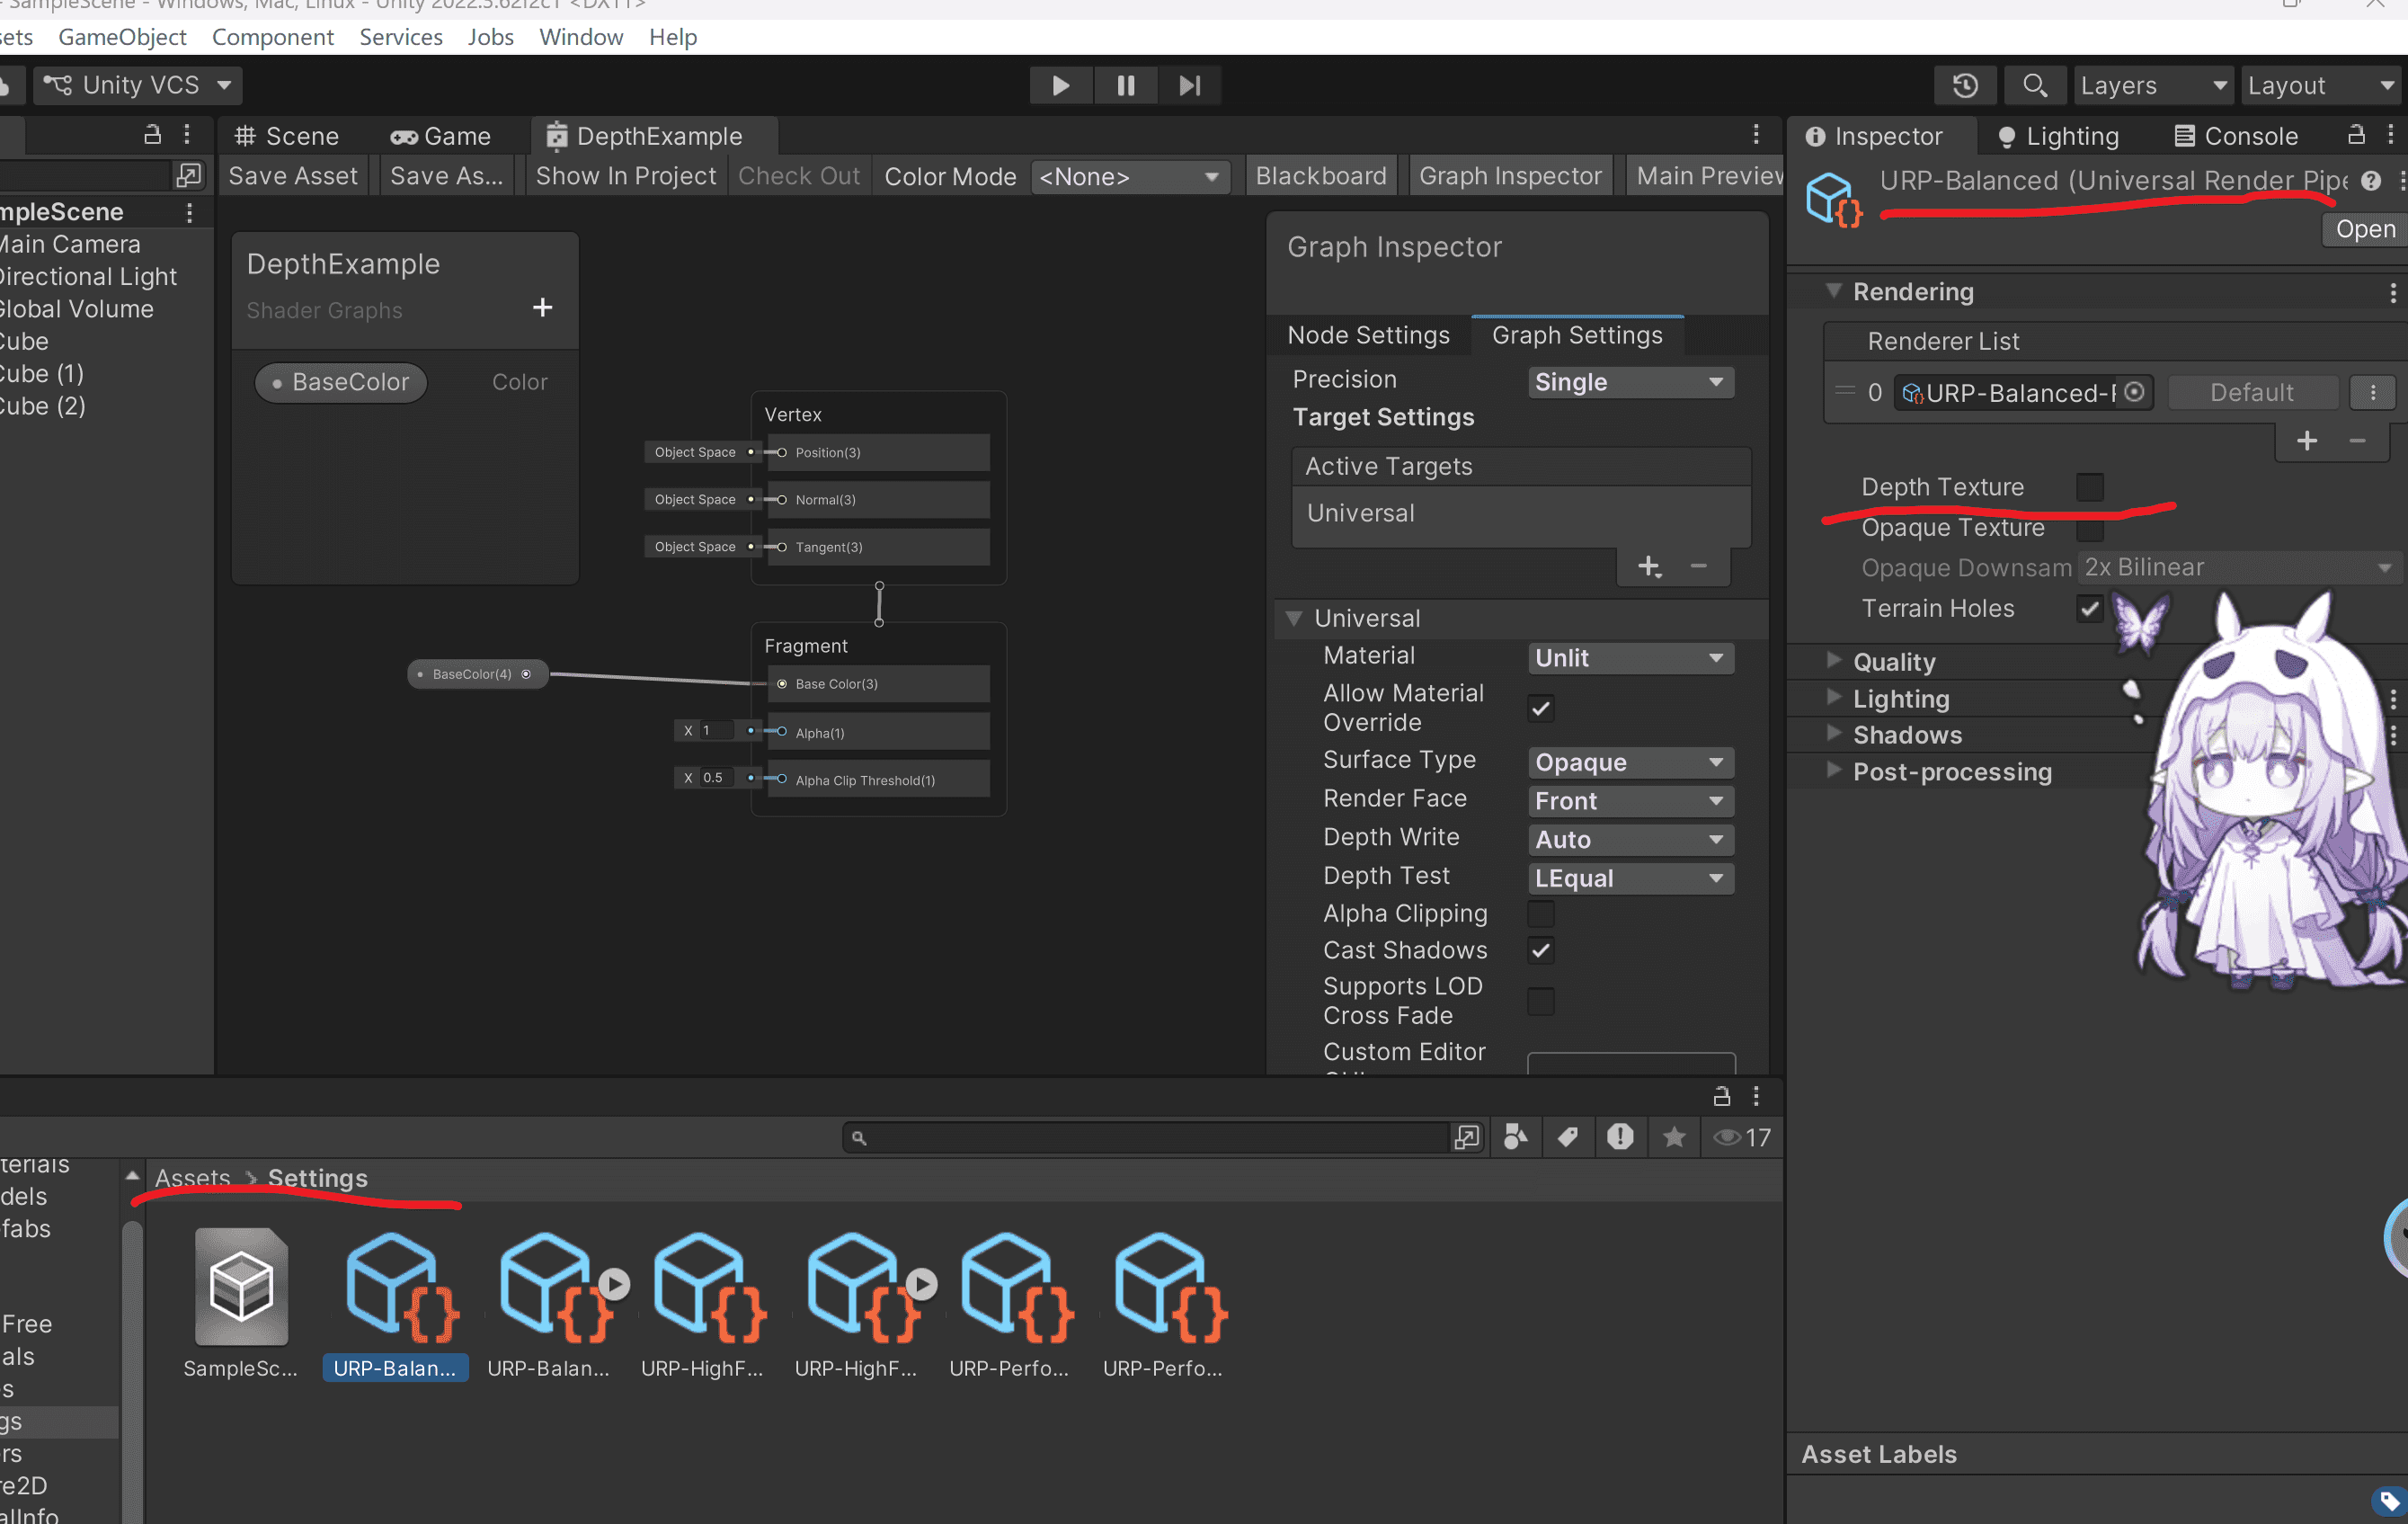Screen dimensions: 2408x1524
Task: Enable the Opaque Texture checkbox
Action: tap(2089, 527)
